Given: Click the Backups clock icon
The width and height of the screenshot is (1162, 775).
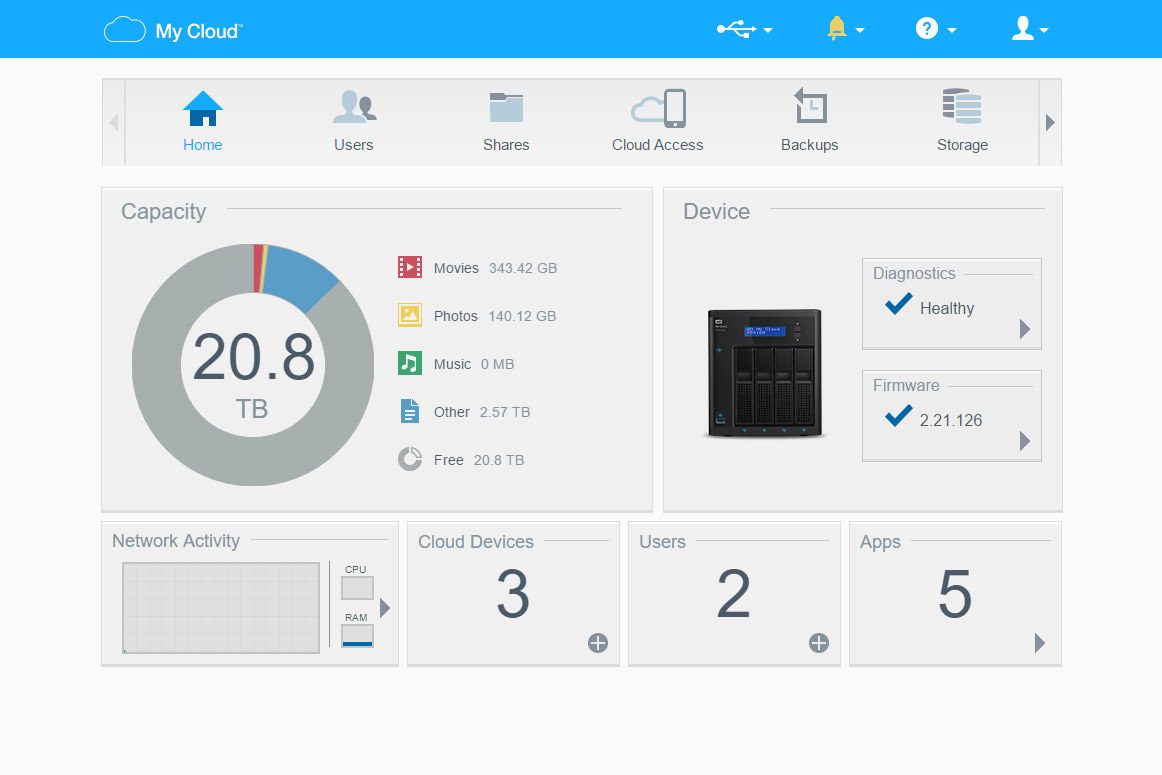Looking at the screenshot, I should tap(810, 105).
